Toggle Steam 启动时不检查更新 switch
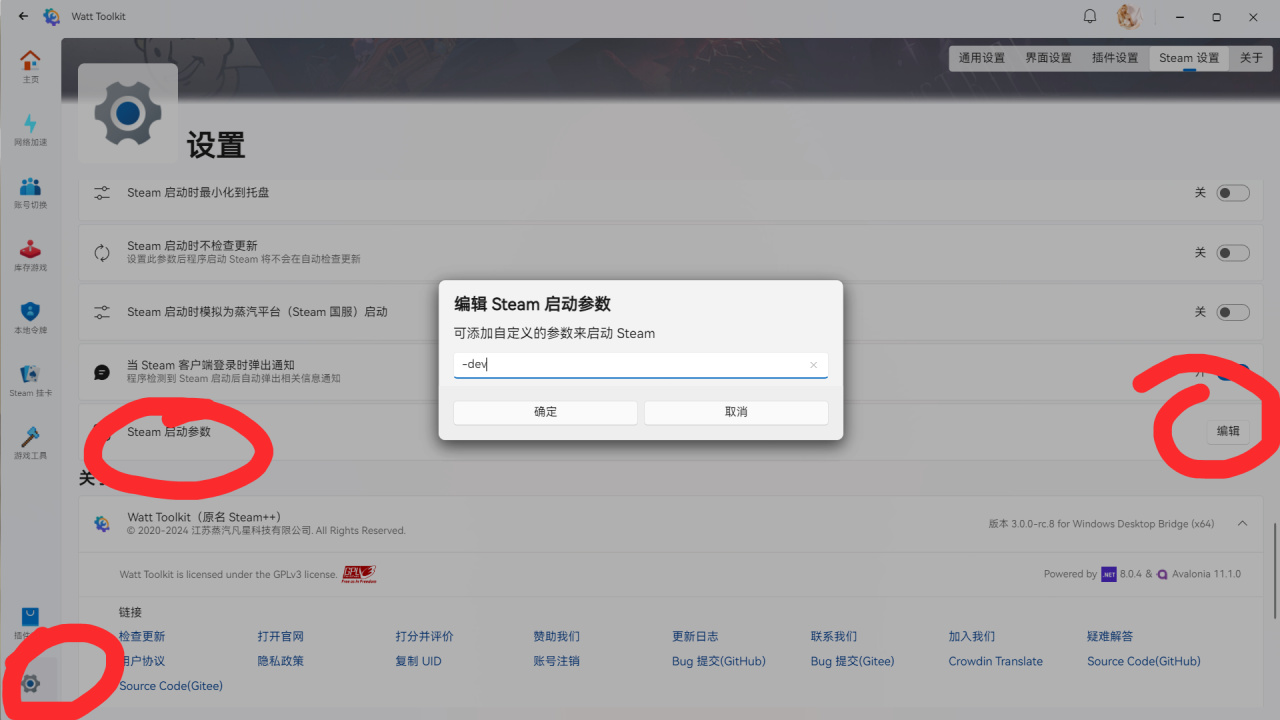 [x=1233, y=253]
